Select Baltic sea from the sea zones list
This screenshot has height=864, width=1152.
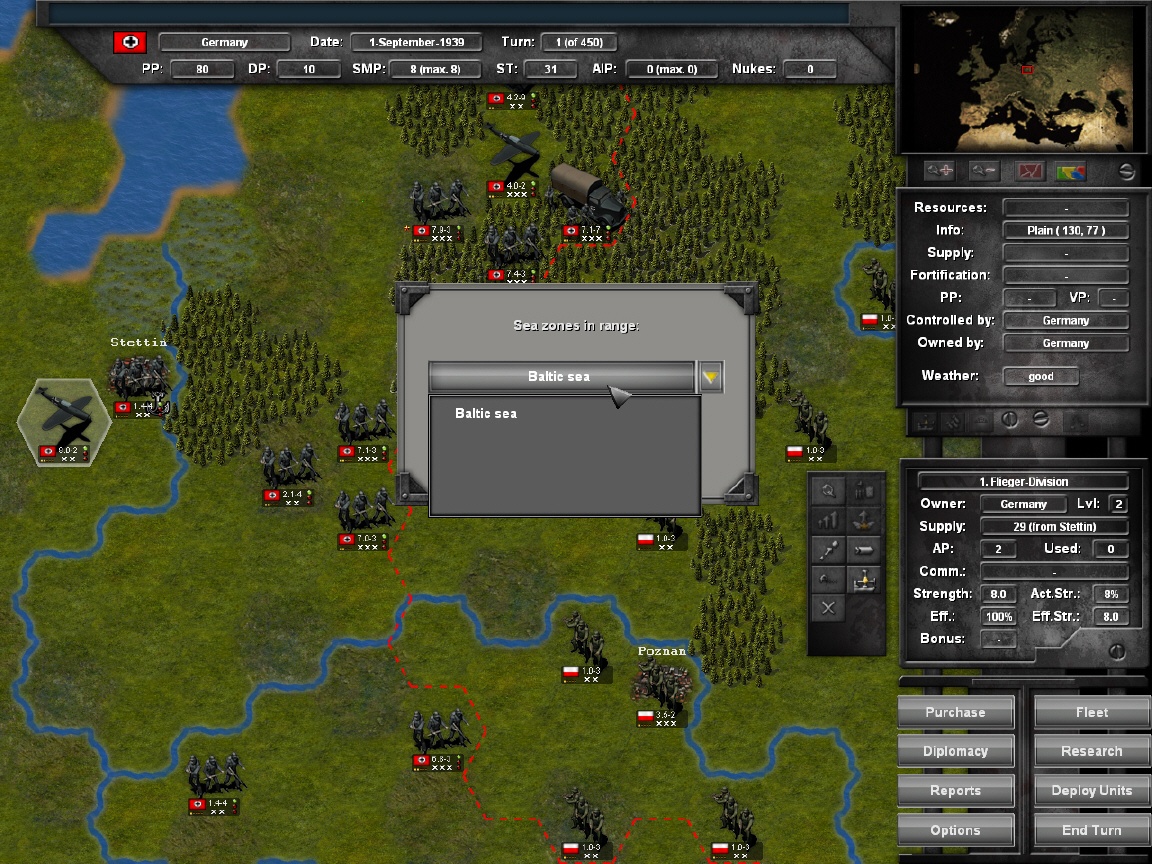click(485, 413)
